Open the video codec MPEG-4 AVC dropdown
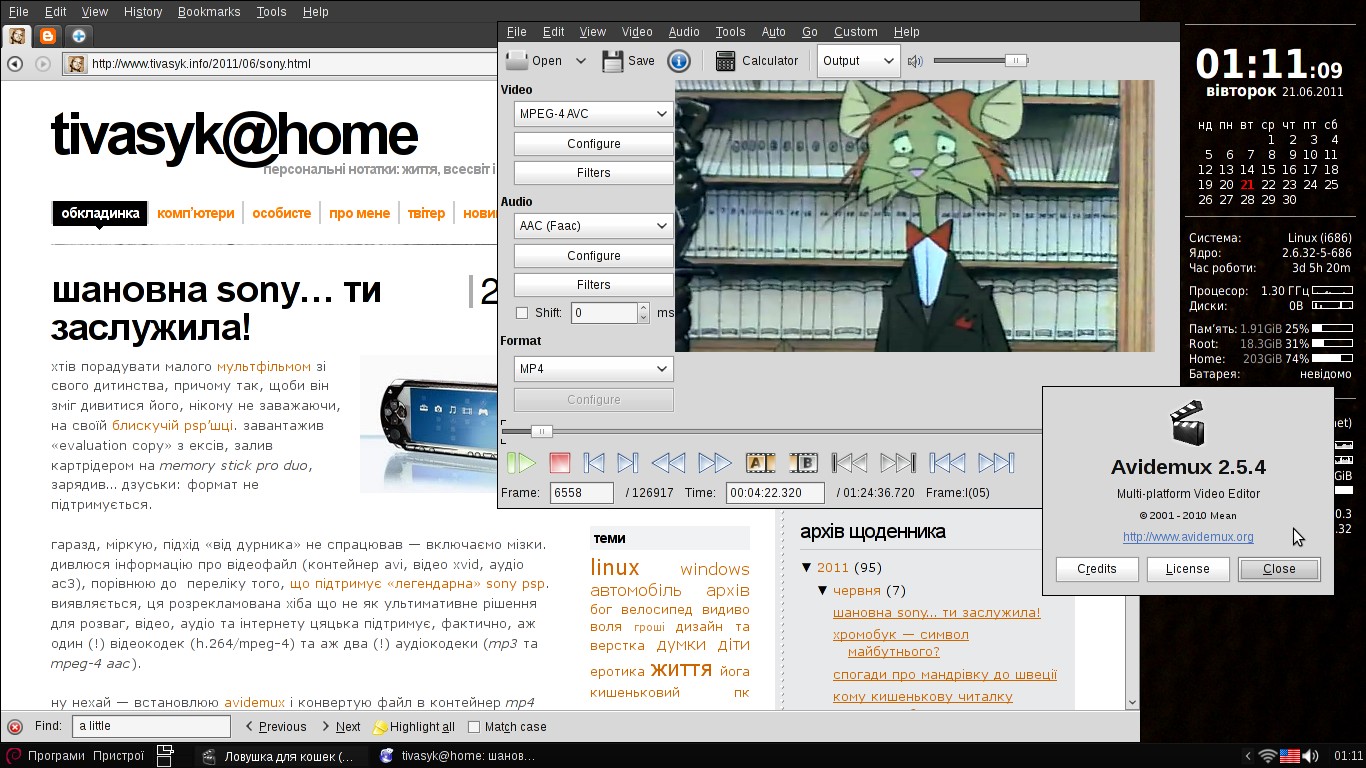Image resolution: width=1366 pixels, height=768 pixels. click(593, 114)
